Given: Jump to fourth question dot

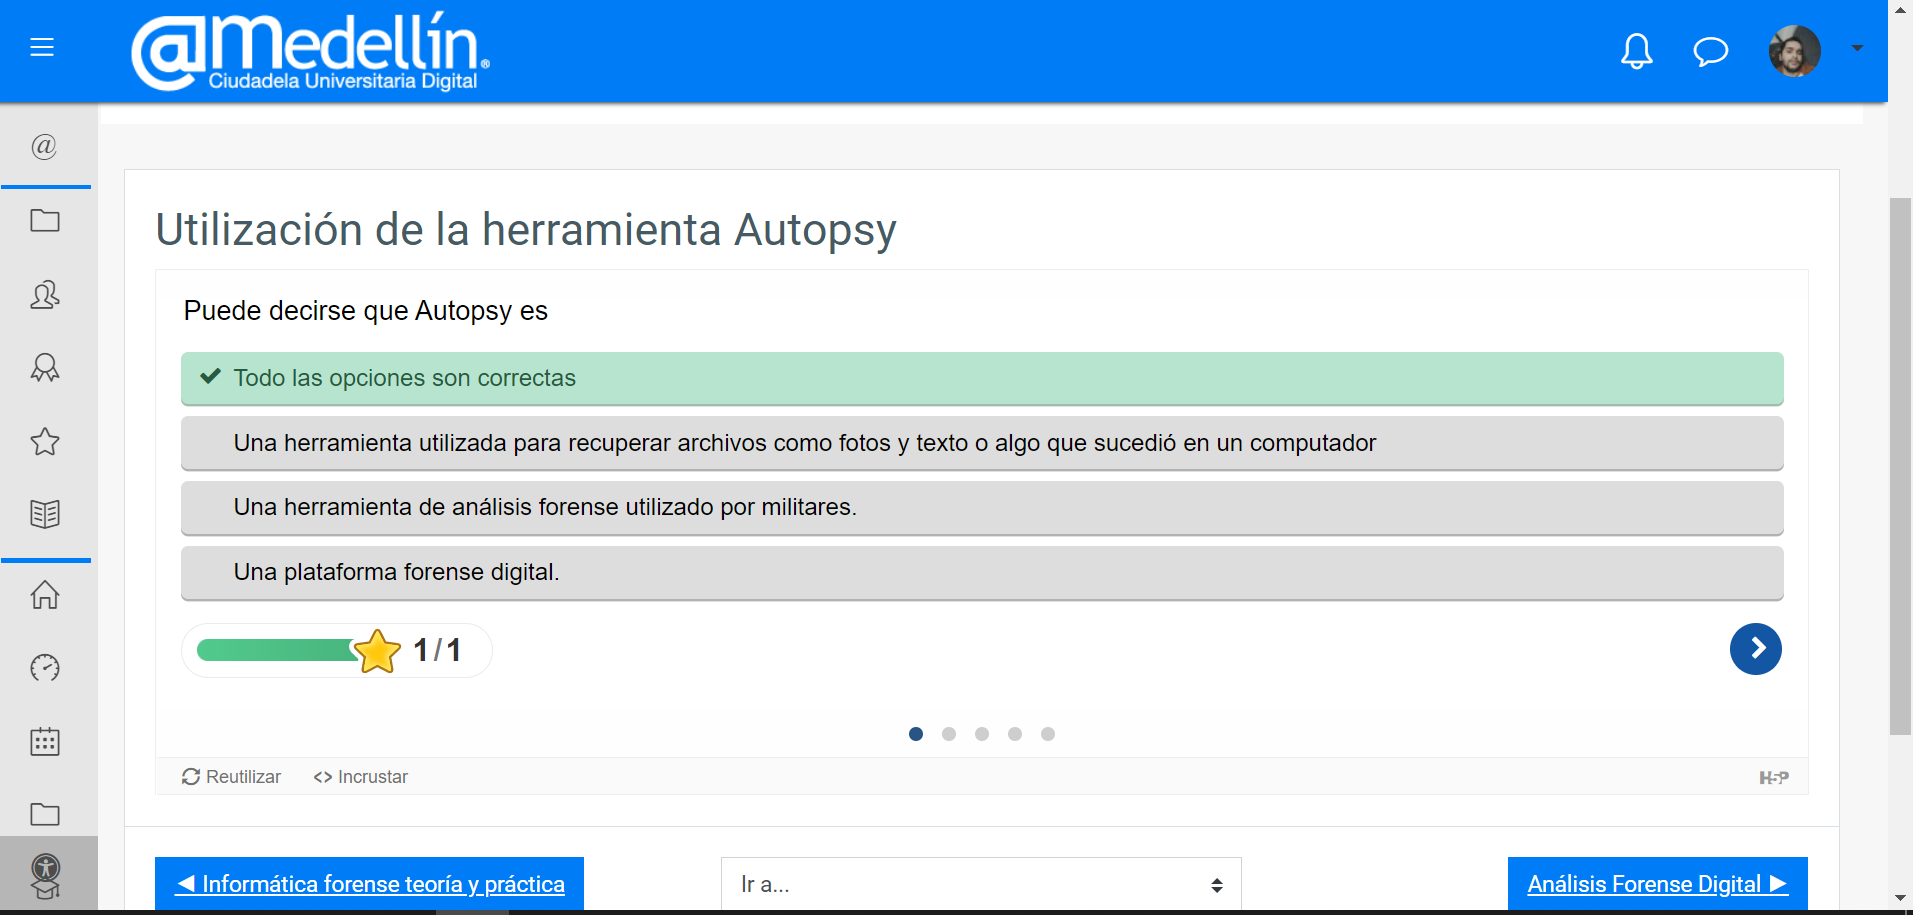Looking at the screenshot, I should 1015,734.
